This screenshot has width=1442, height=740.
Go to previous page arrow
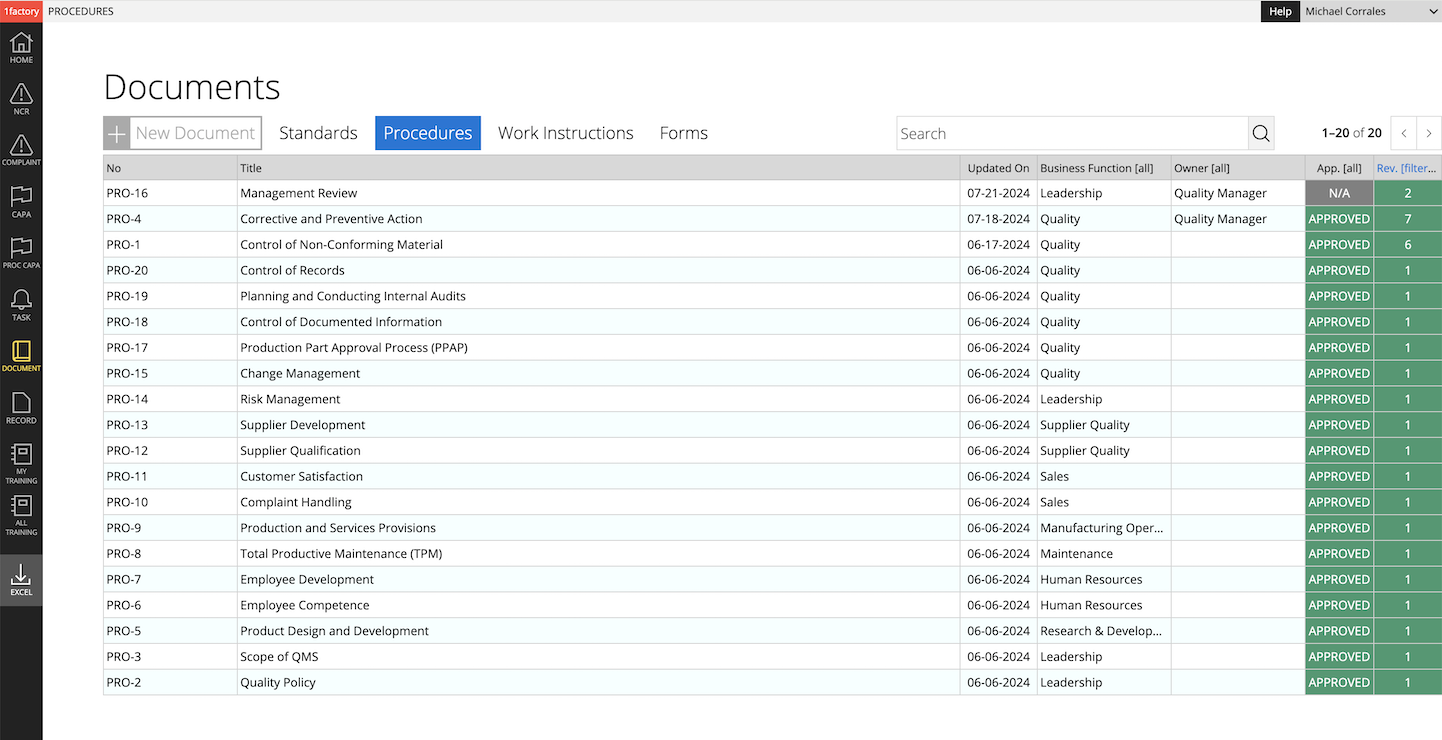tap(1404, 133)
